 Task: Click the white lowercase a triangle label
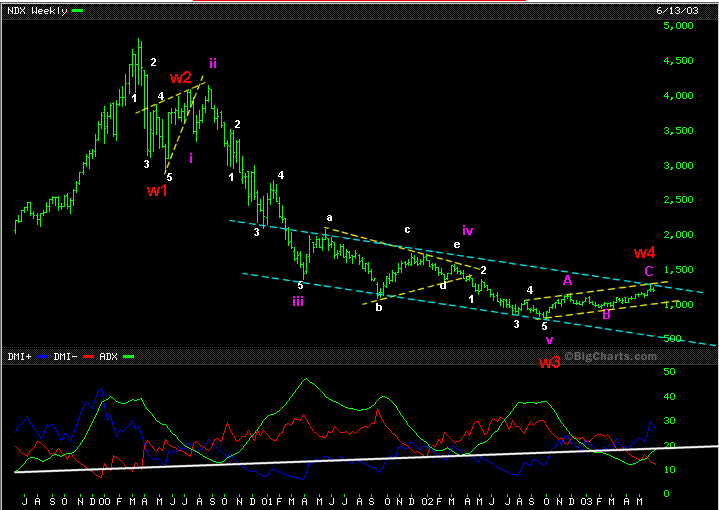pyautogui.click(x=329, y=218)
